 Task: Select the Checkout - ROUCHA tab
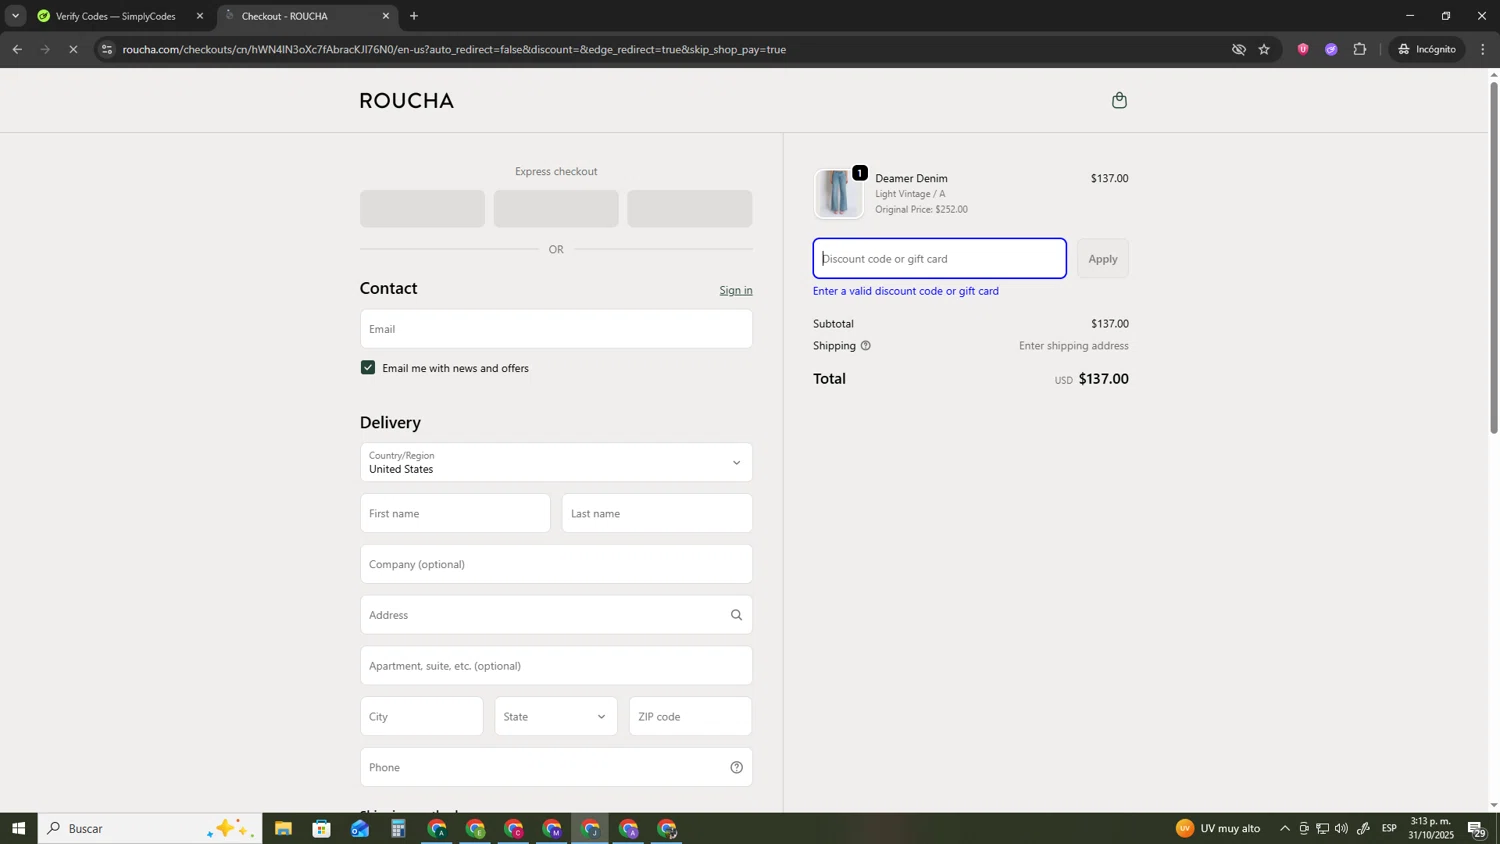click(x=300, y=16)
